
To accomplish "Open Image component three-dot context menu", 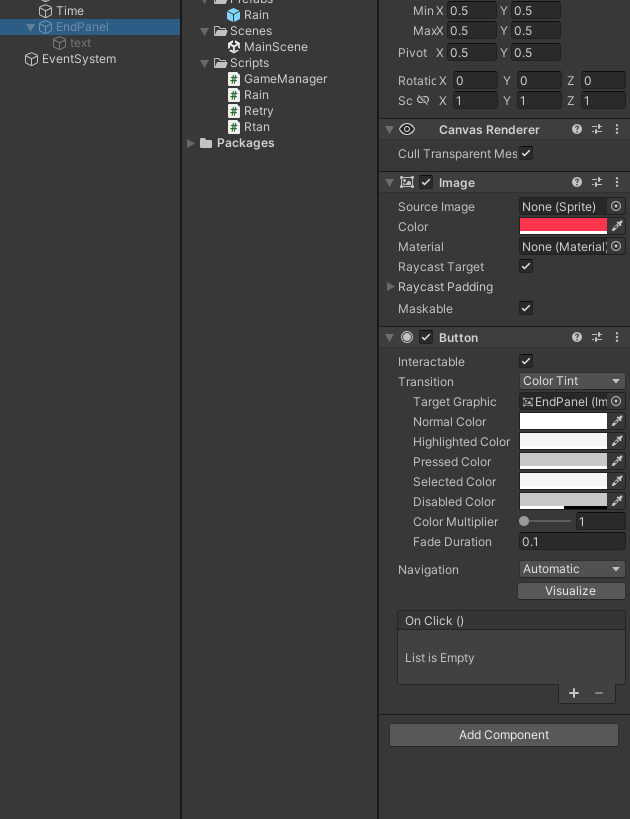I will tap(617, 182).
